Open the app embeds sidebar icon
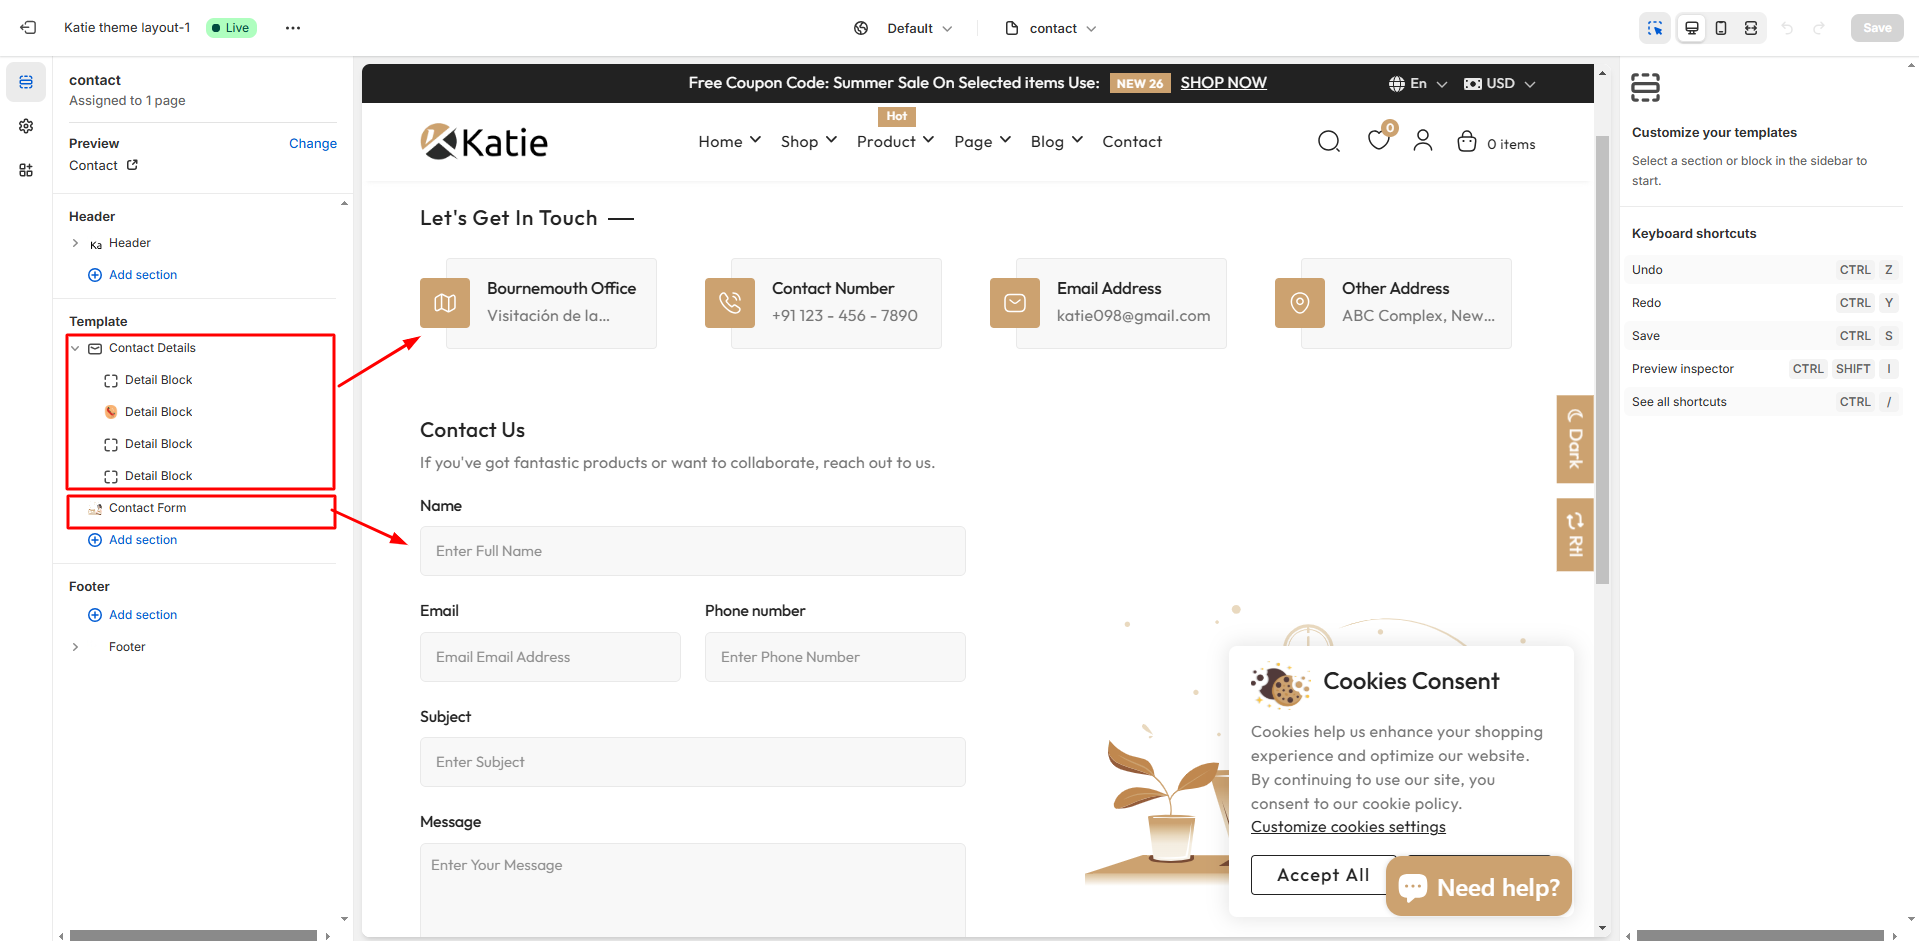 pos(26,170)
